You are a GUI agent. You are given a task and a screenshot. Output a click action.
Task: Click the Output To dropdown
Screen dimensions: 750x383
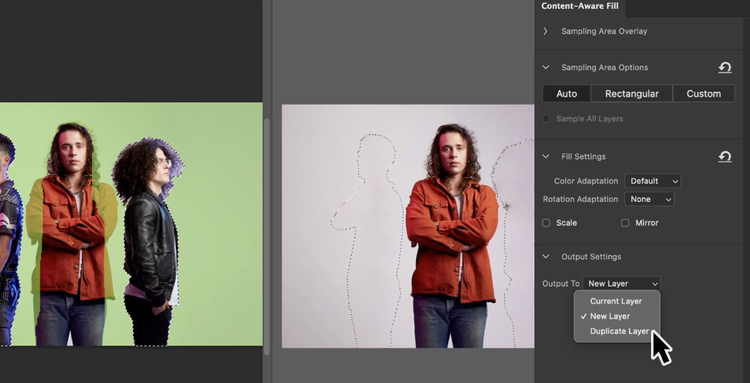tap(621, 284)
